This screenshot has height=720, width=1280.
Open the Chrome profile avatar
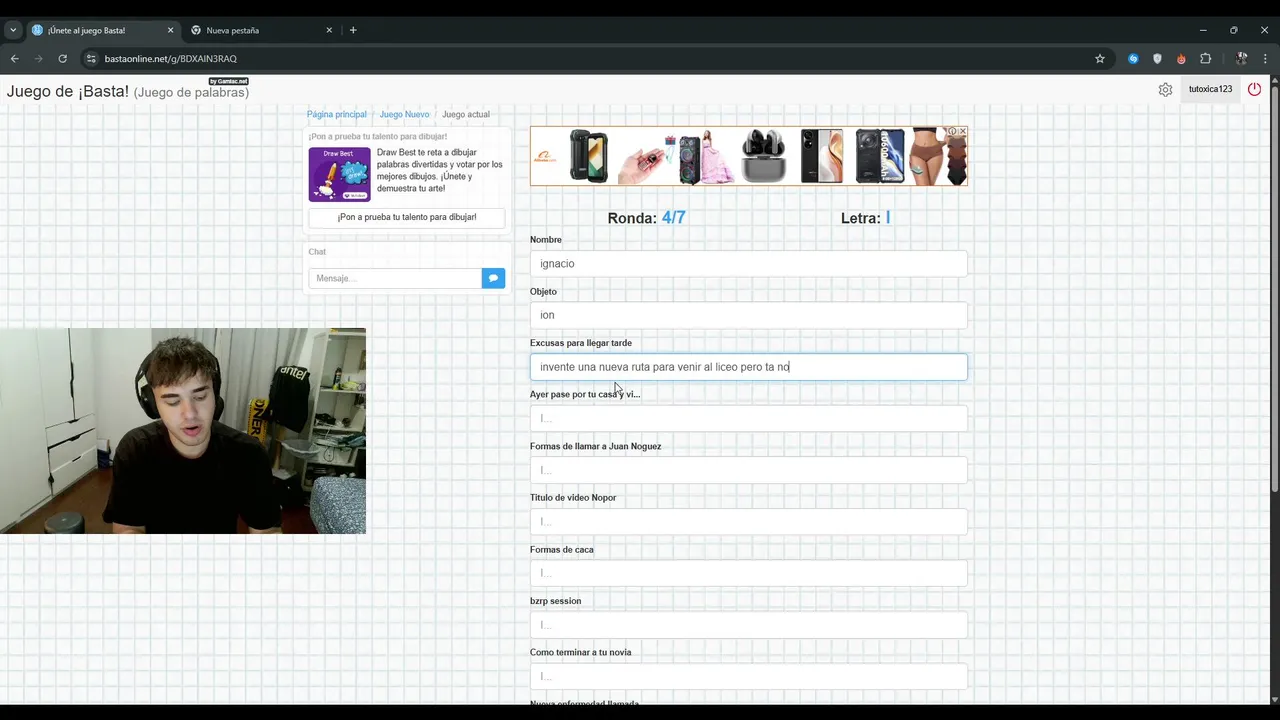pos(1241,59)
